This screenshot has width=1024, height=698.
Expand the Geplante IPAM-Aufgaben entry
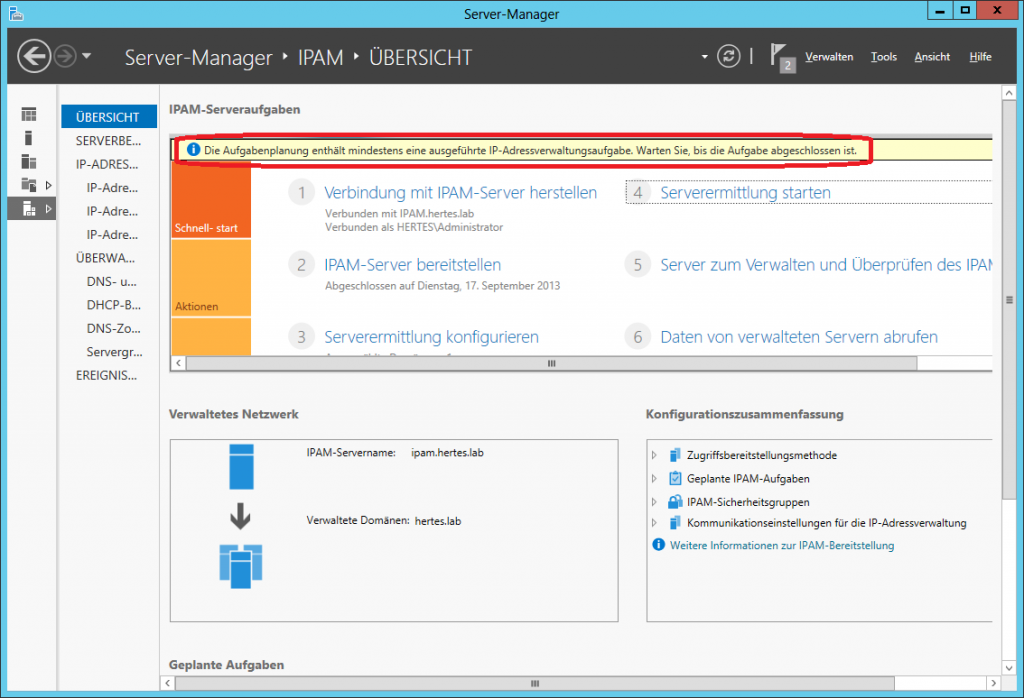point(655,479)
